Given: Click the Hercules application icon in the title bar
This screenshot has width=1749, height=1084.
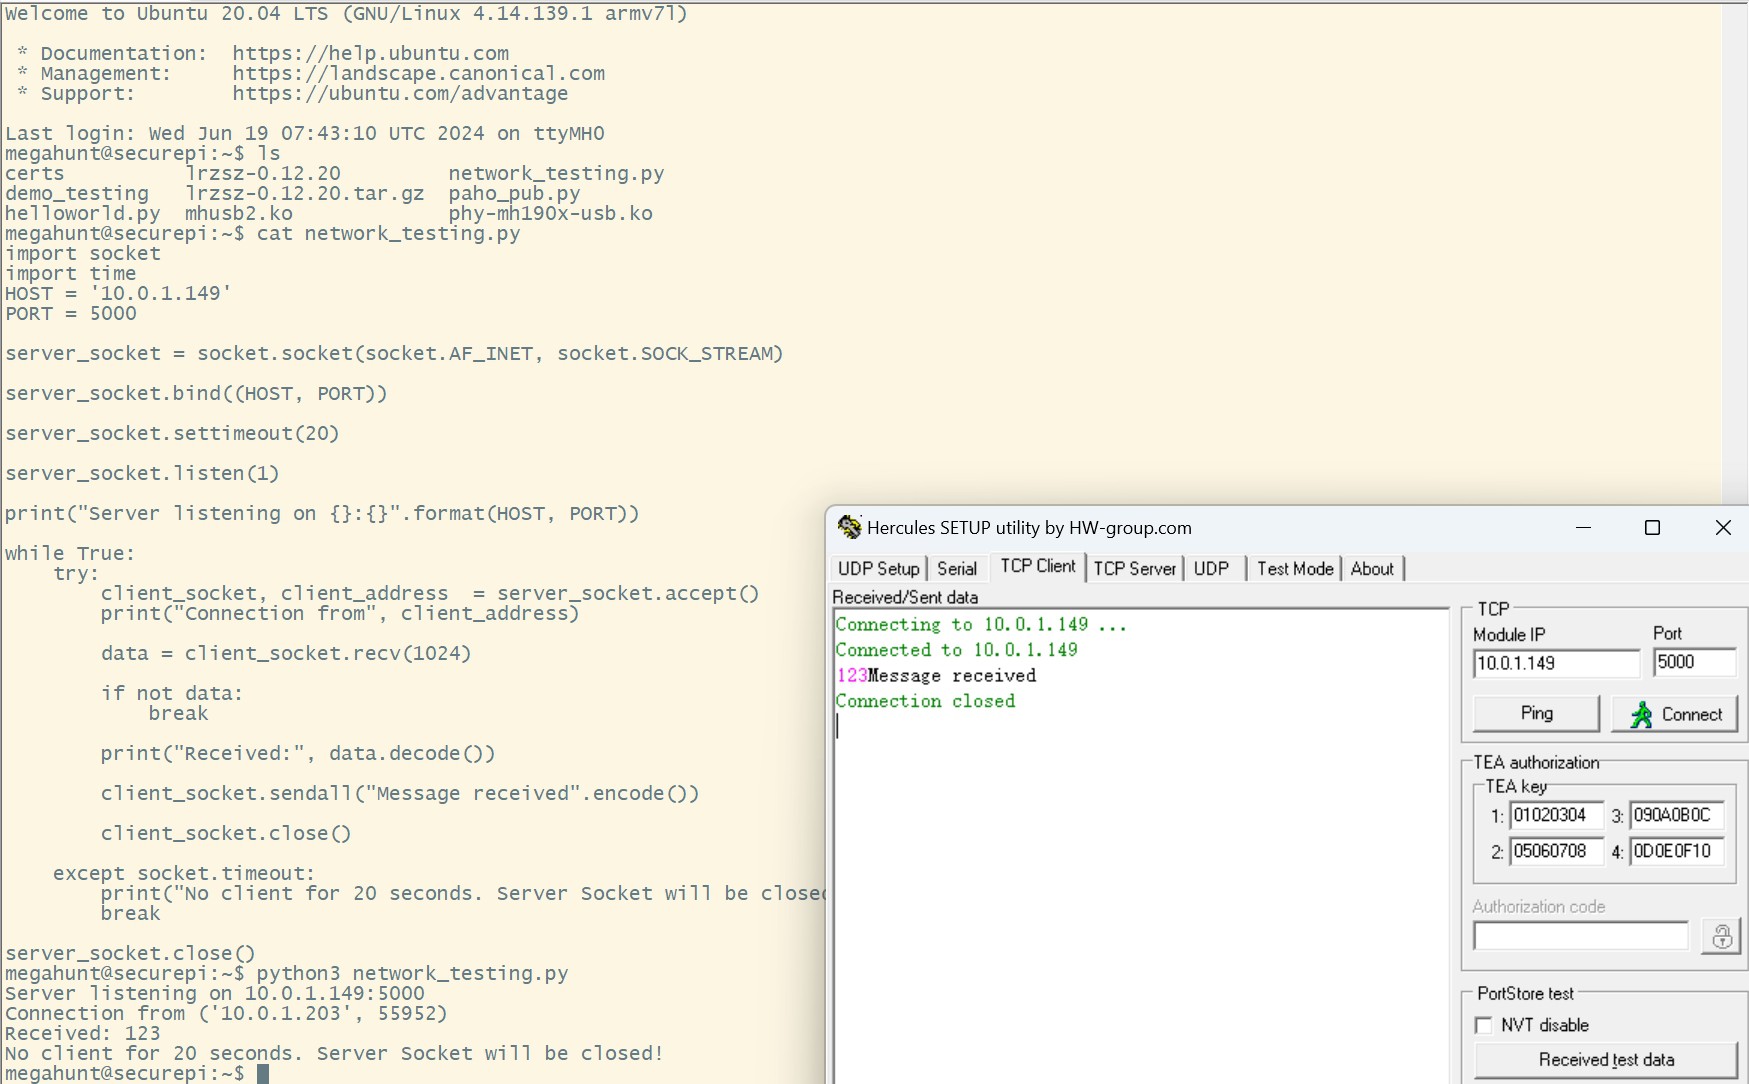Looking at the screenshot, I should [x=850, y=527].
